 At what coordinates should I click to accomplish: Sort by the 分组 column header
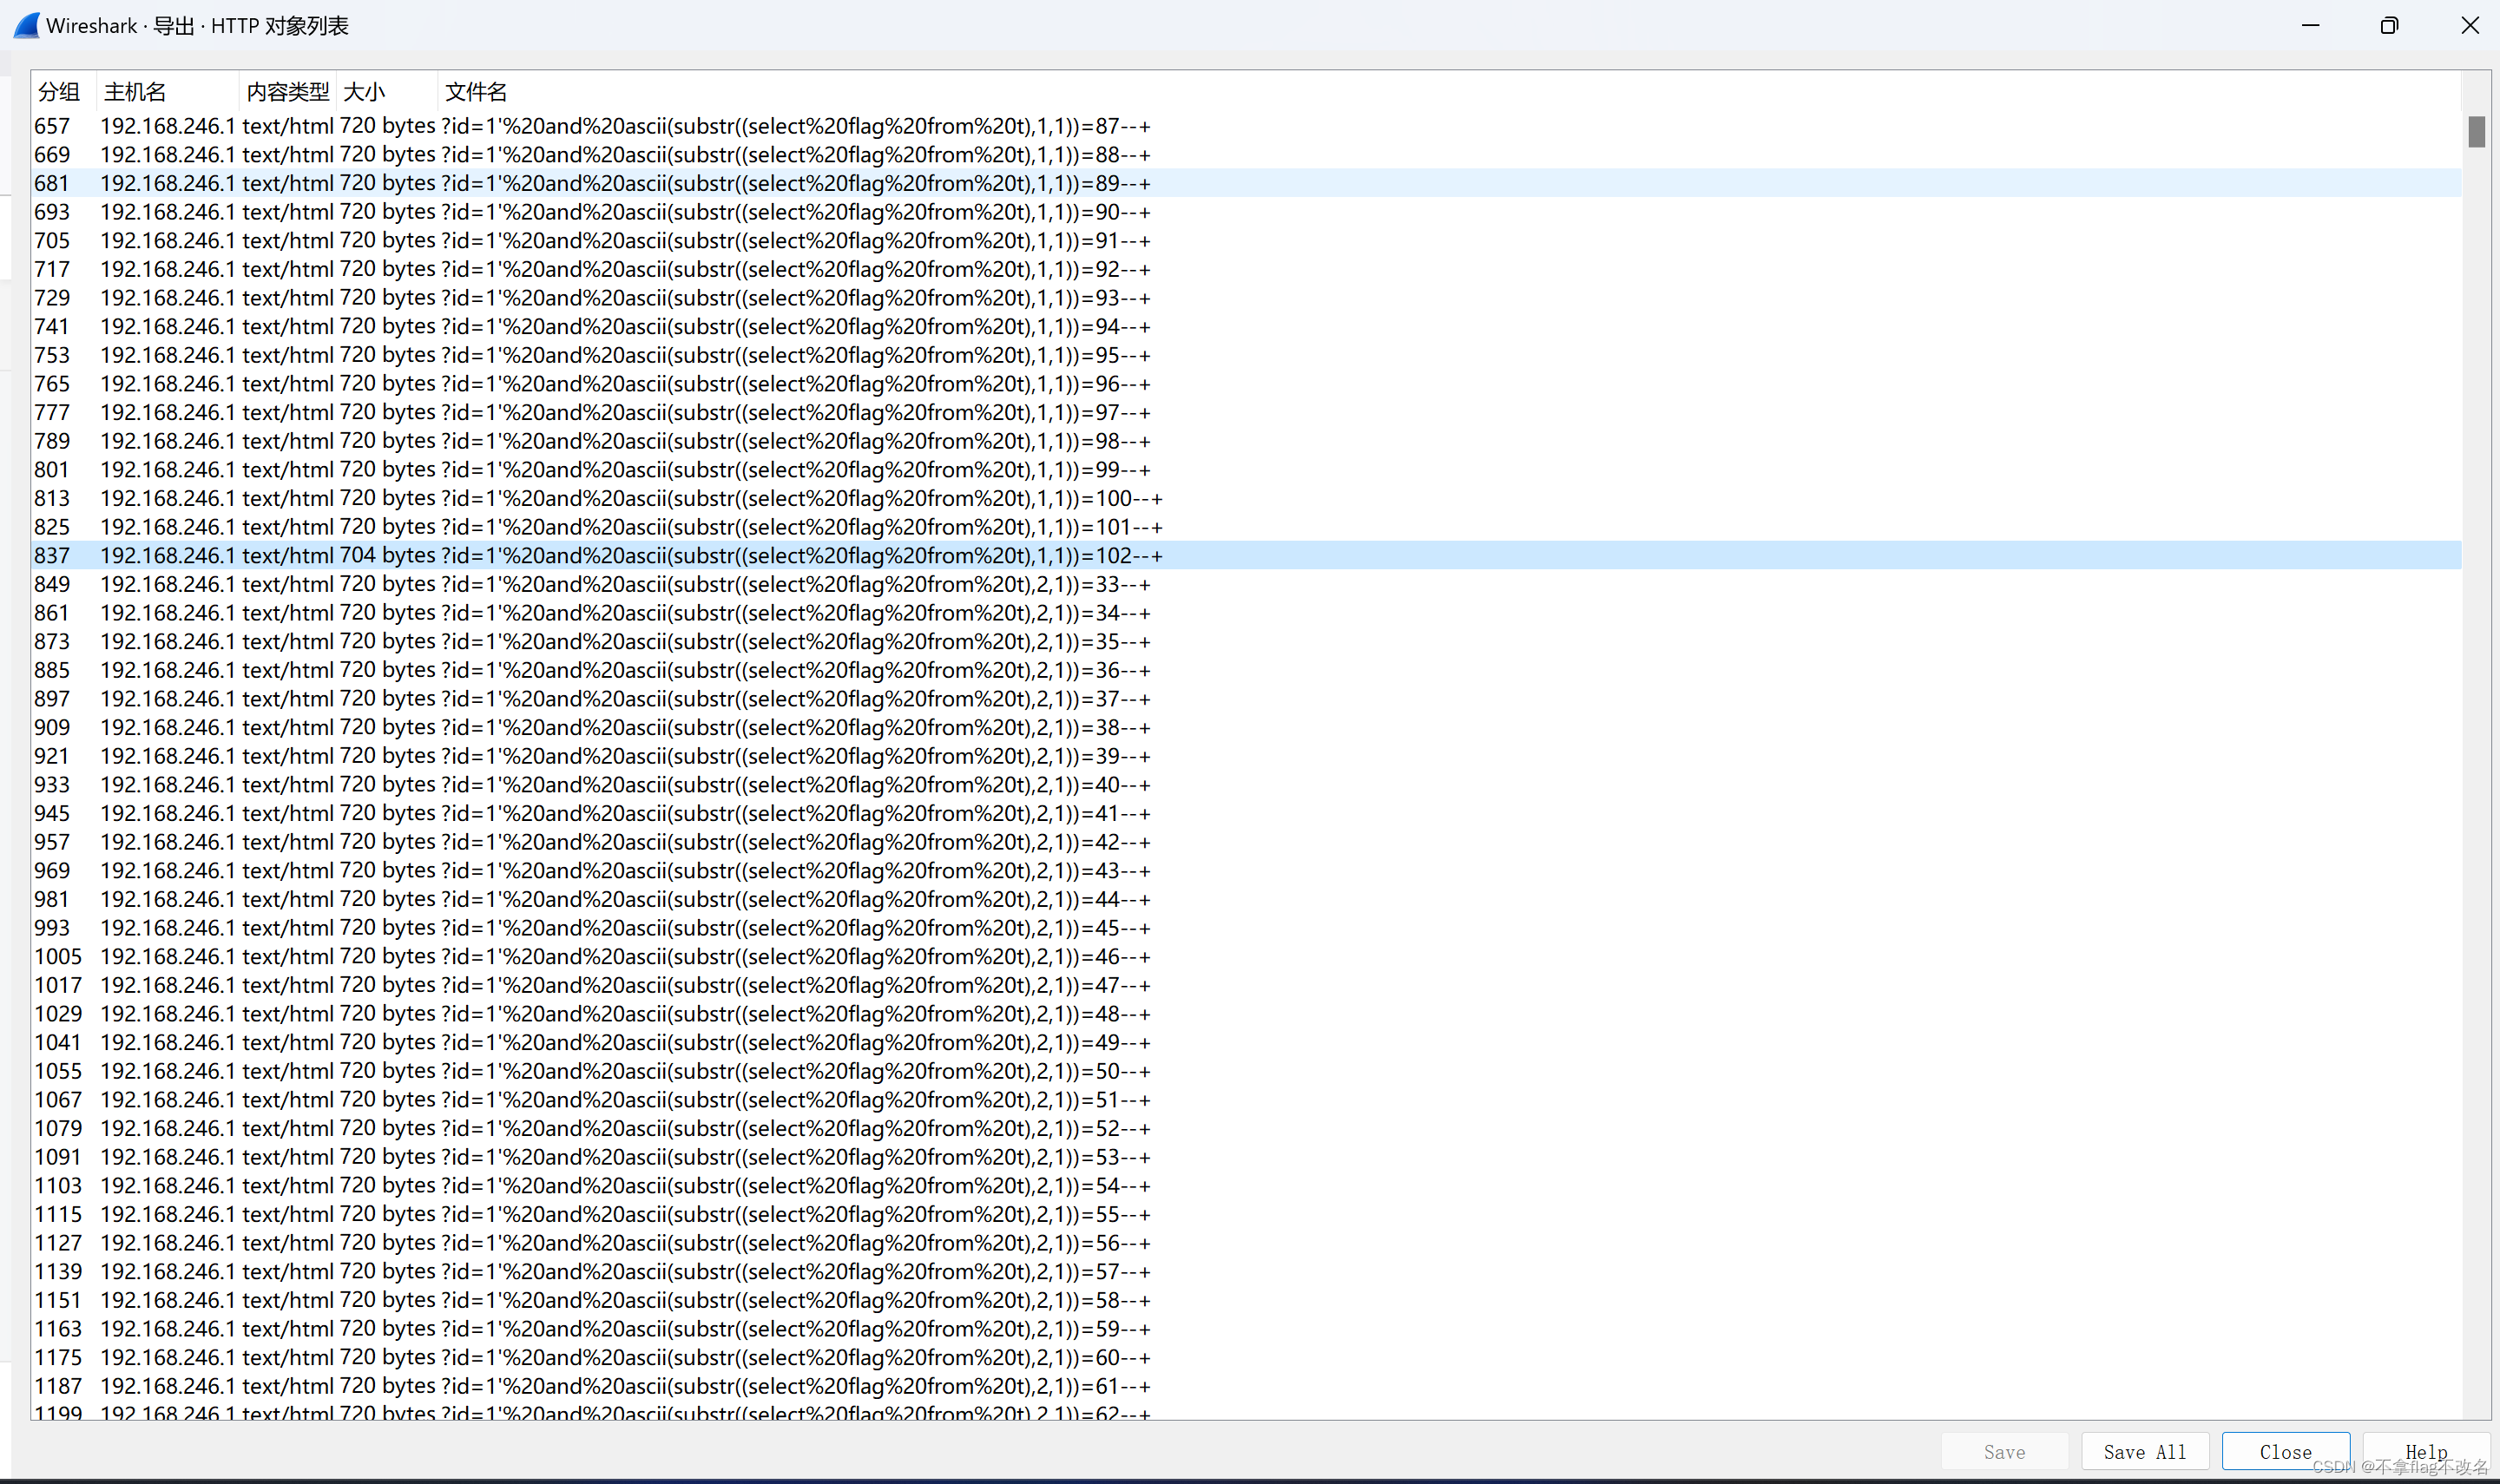[x=63, y=92]
